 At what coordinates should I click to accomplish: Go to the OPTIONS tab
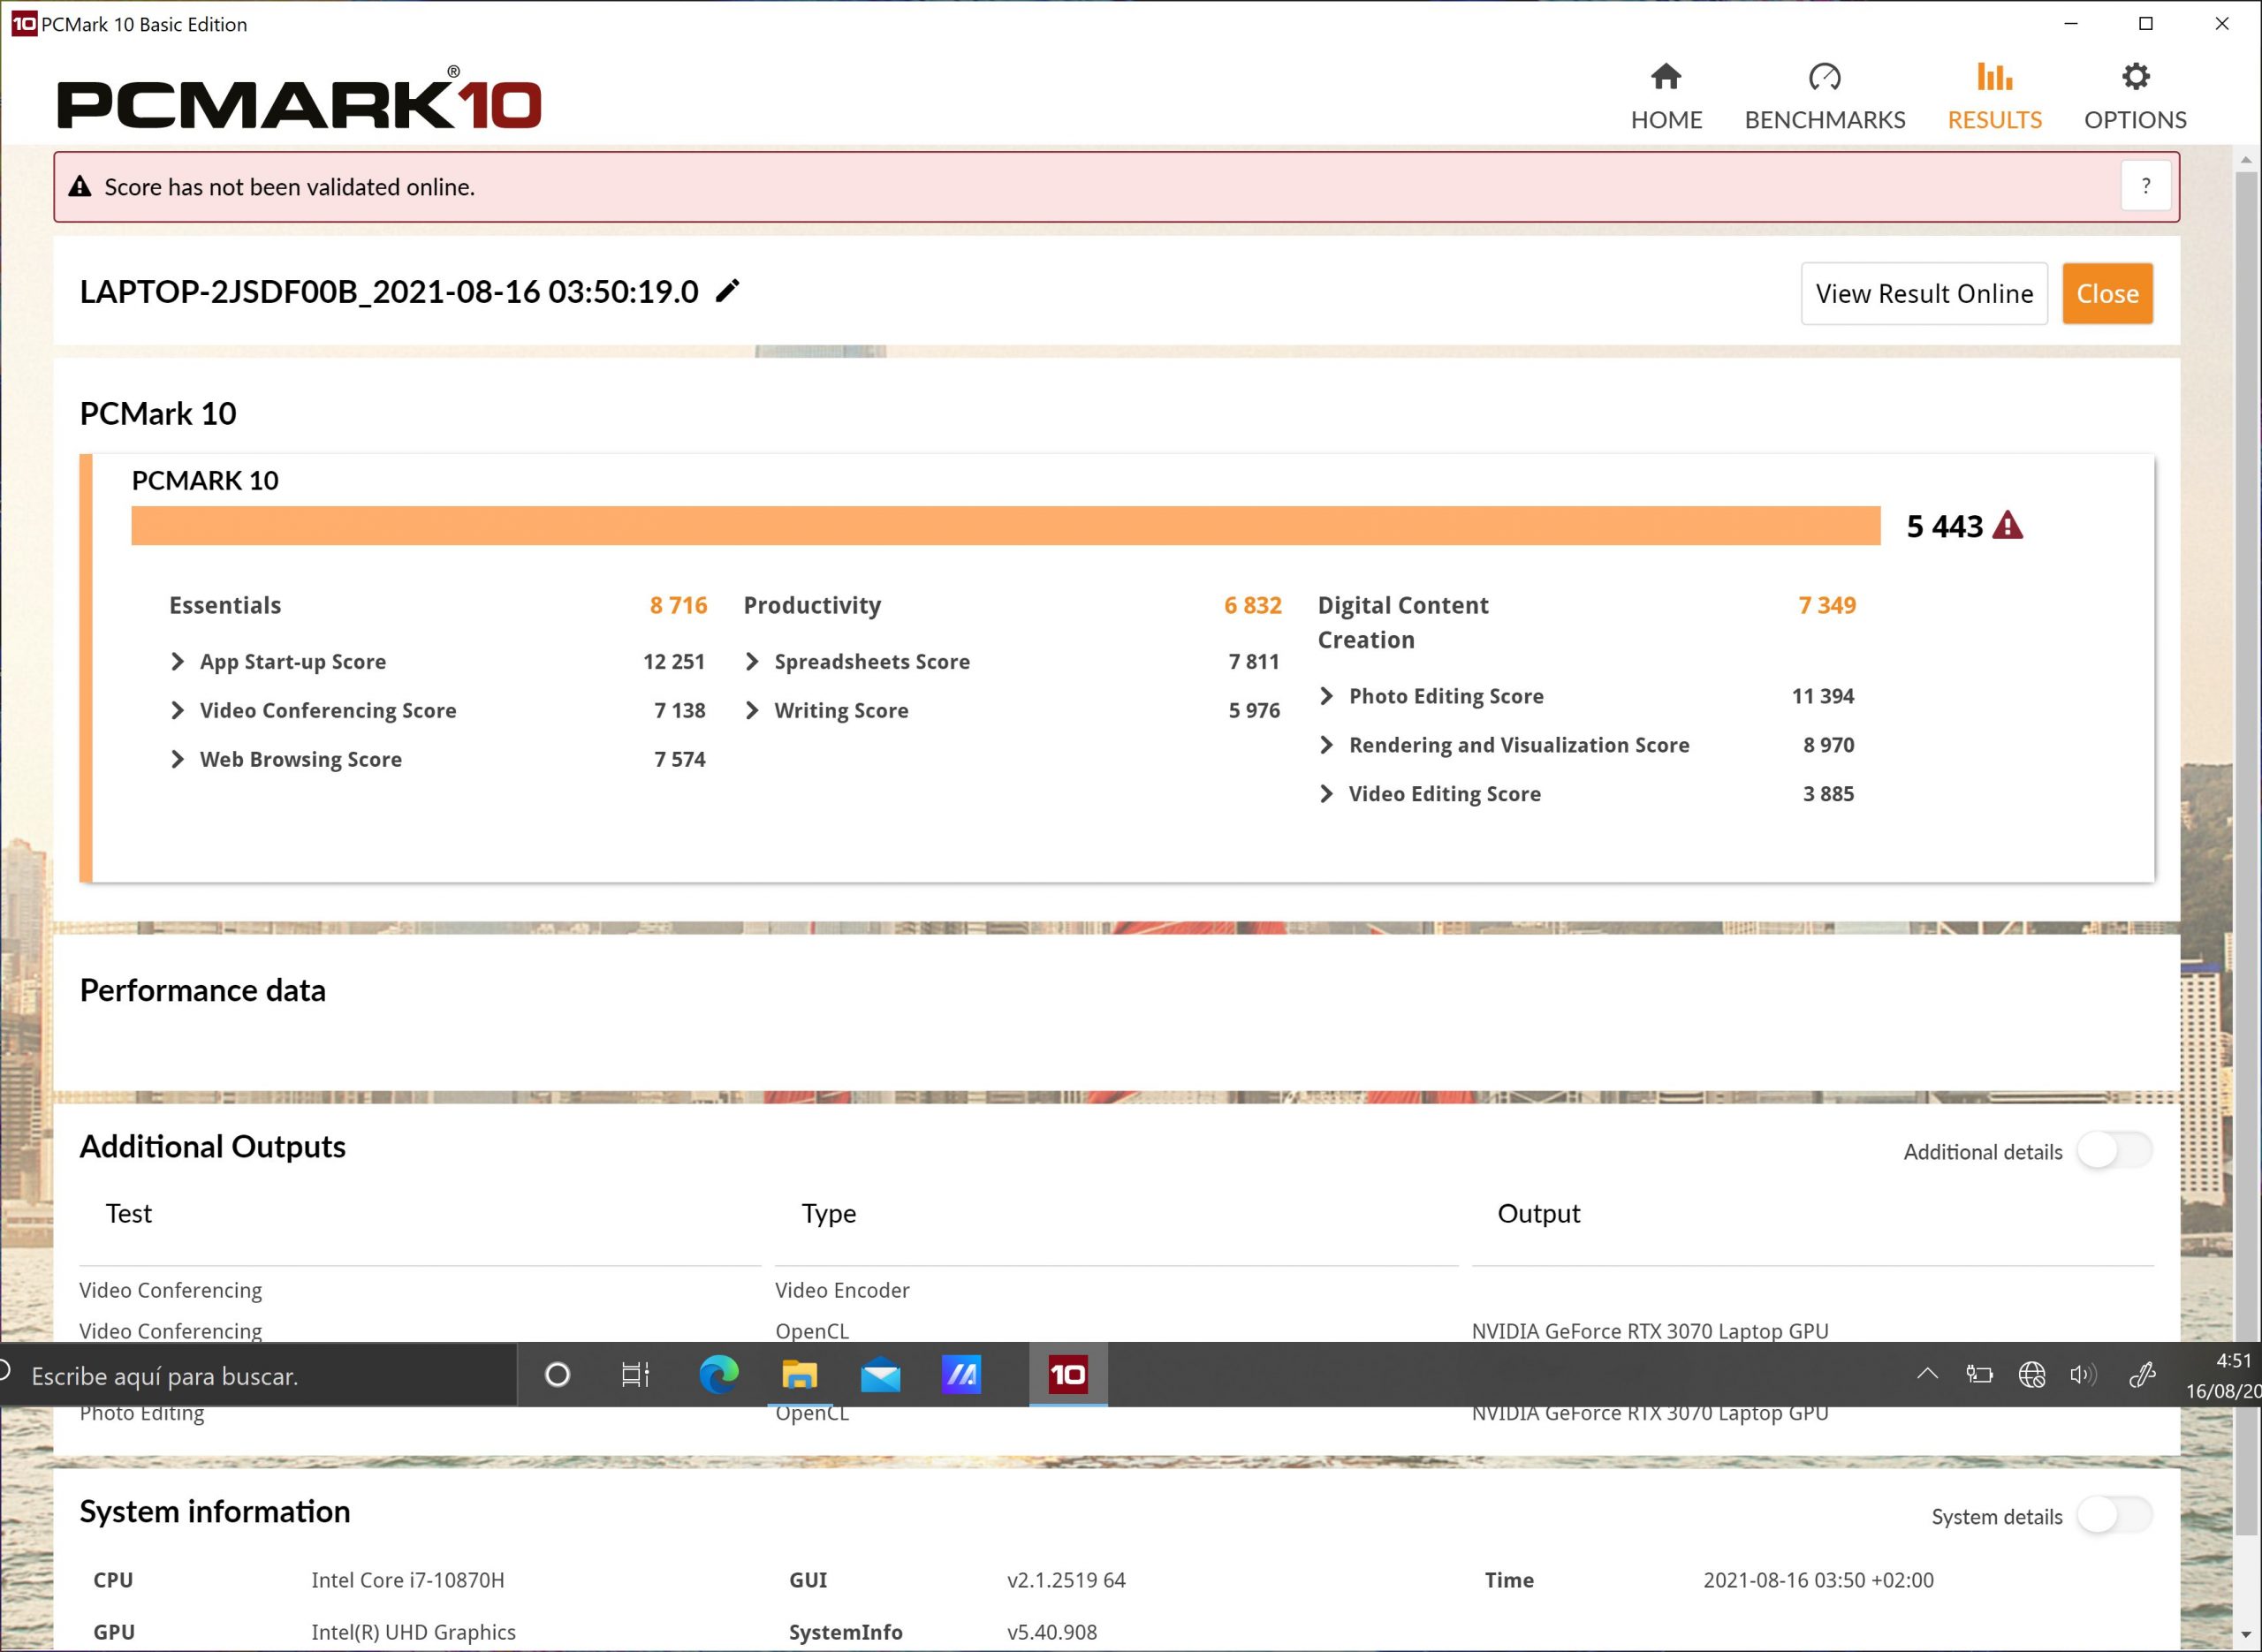[x=2135, y=97]
